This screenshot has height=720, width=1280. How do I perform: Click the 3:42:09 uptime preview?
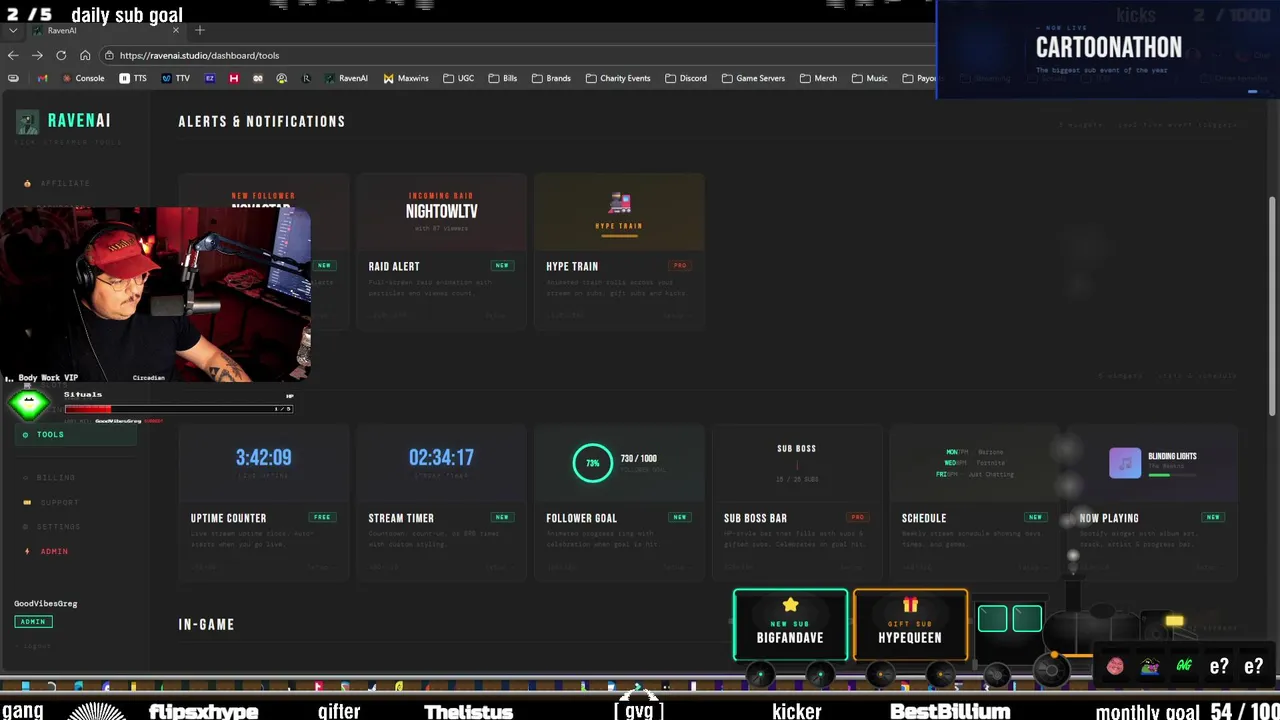(264, 457)
